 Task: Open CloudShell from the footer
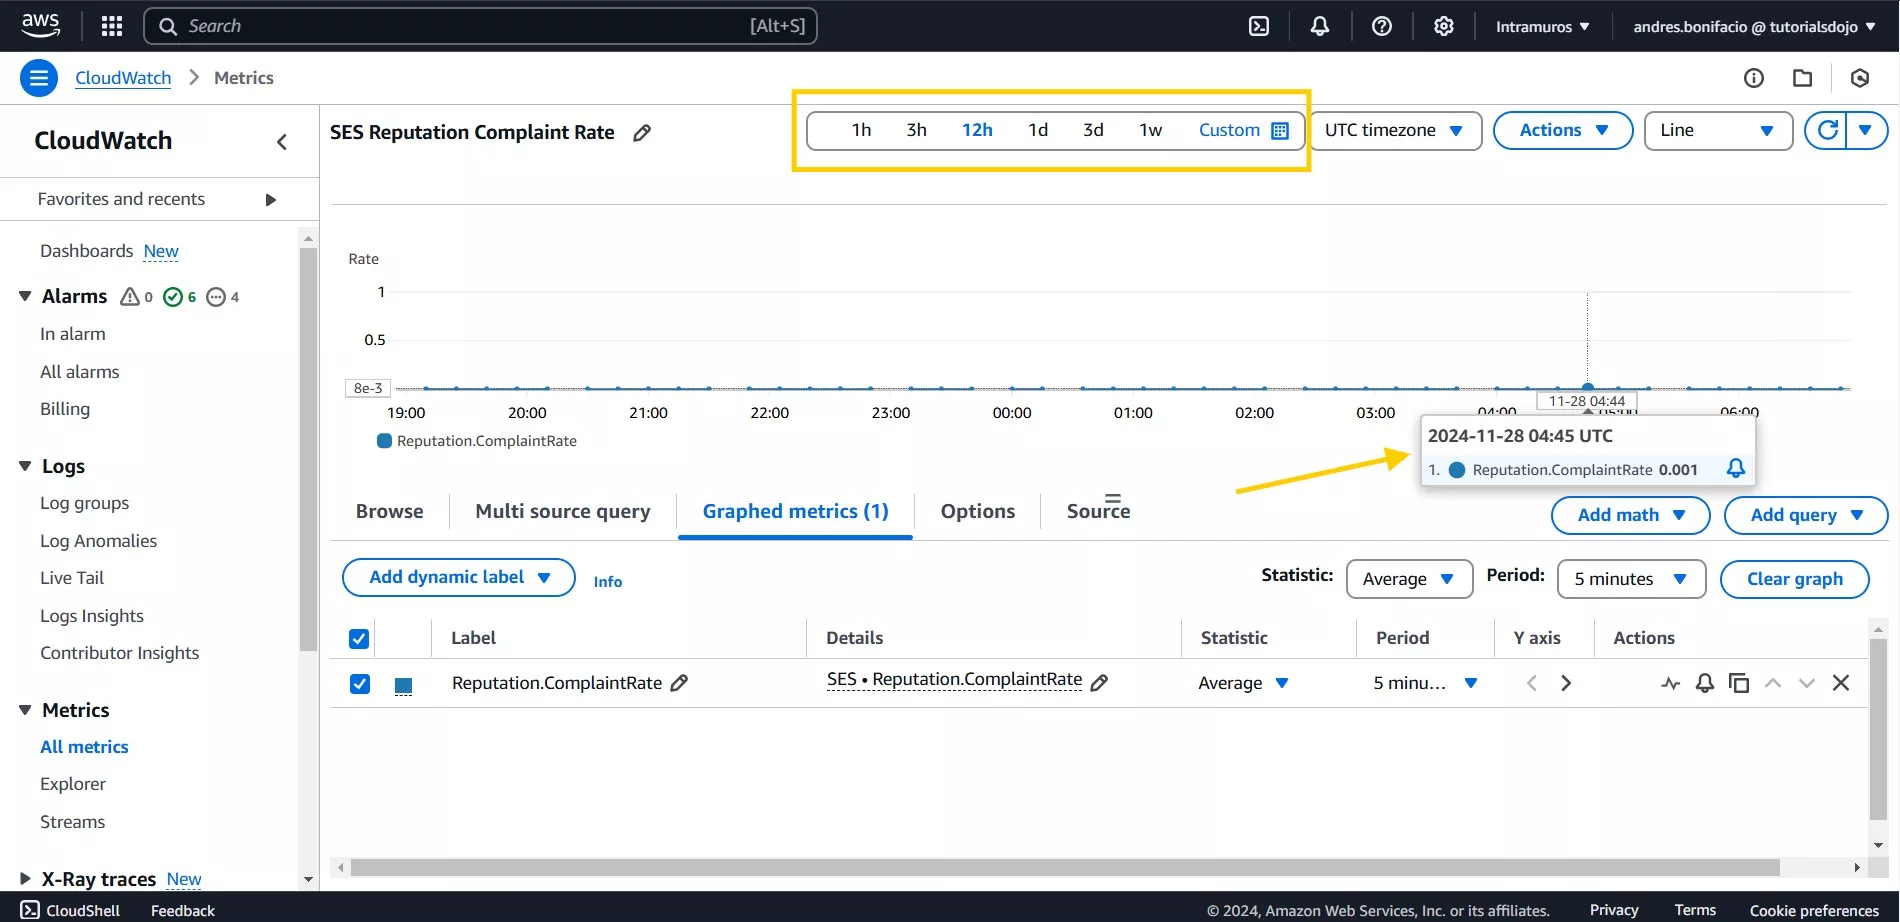click(x=70, y=910)
